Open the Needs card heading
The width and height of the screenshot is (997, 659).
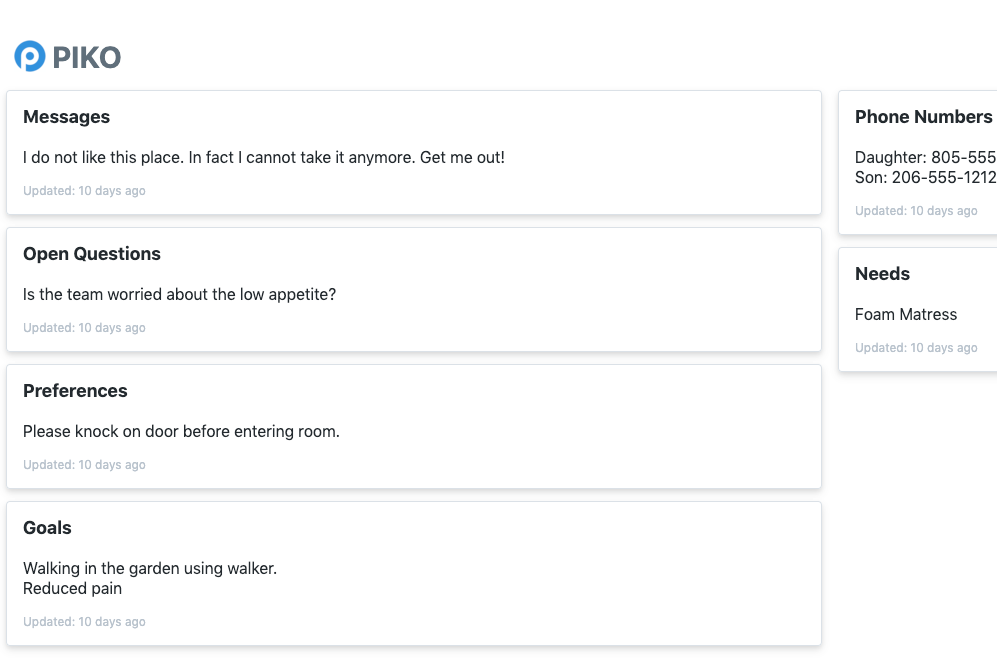pos(882,274)
